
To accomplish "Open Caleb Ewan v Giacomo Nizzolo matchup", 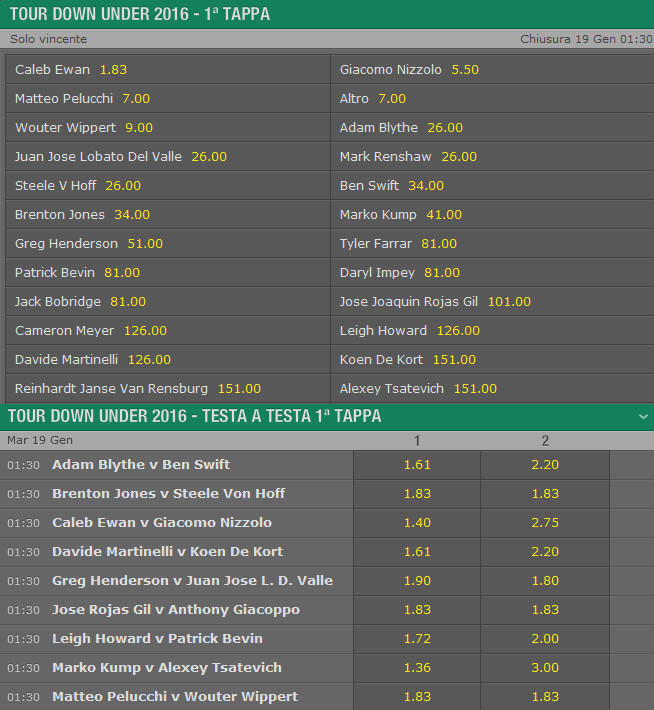I will pyautogui.click(x=162, y=523).
